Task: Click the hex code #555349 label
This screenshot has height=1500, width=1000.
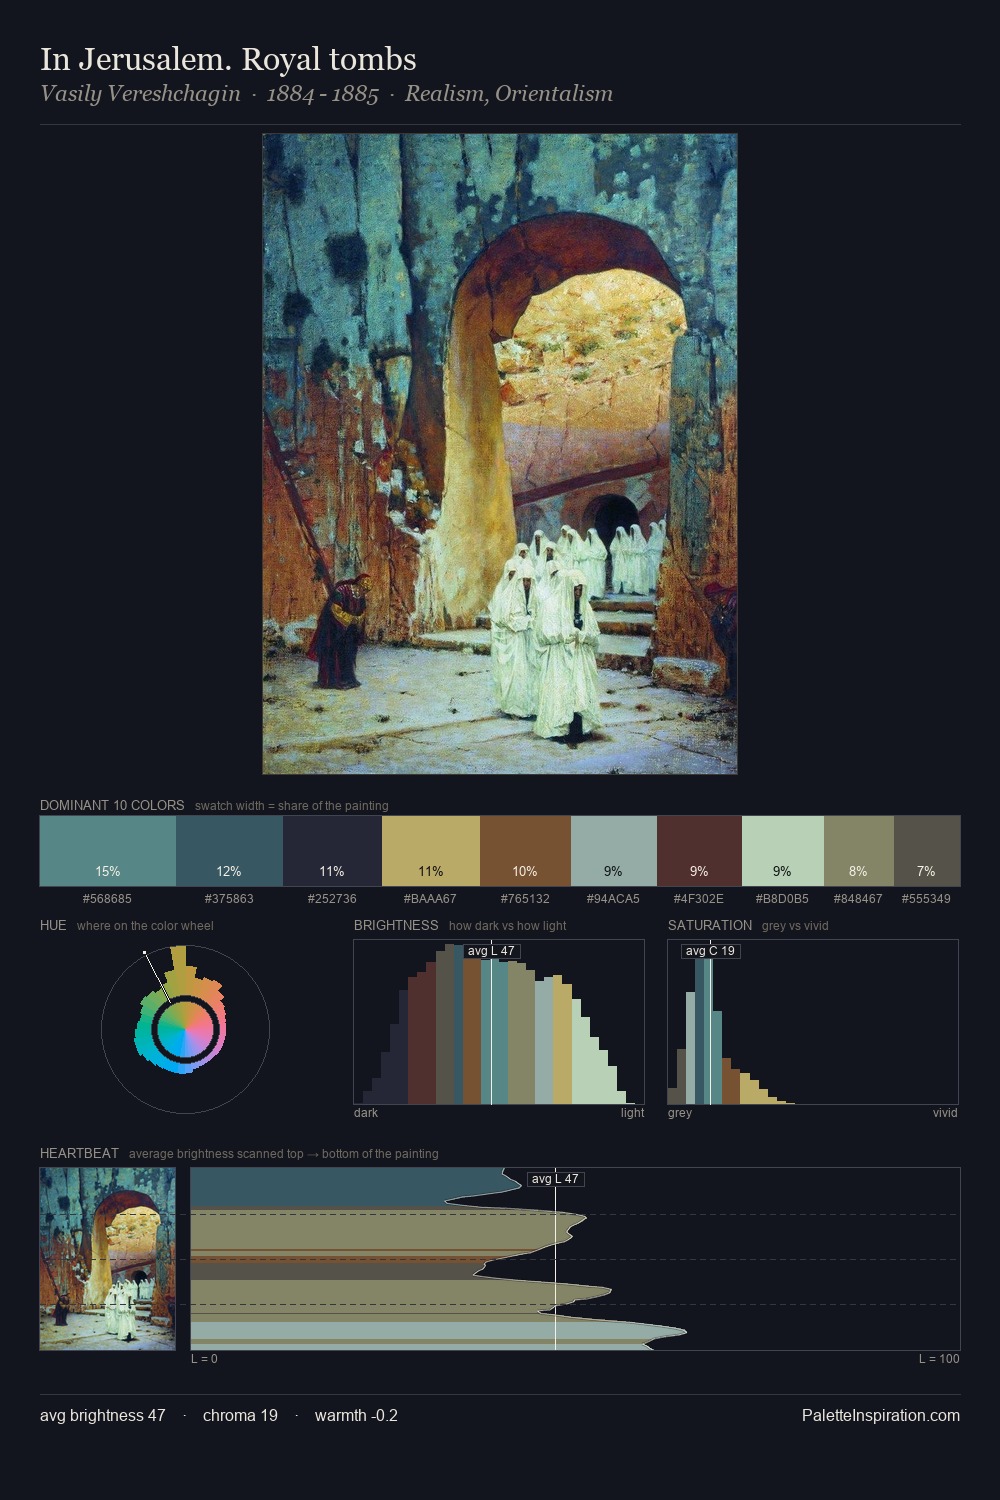Action: coord(926,899)
